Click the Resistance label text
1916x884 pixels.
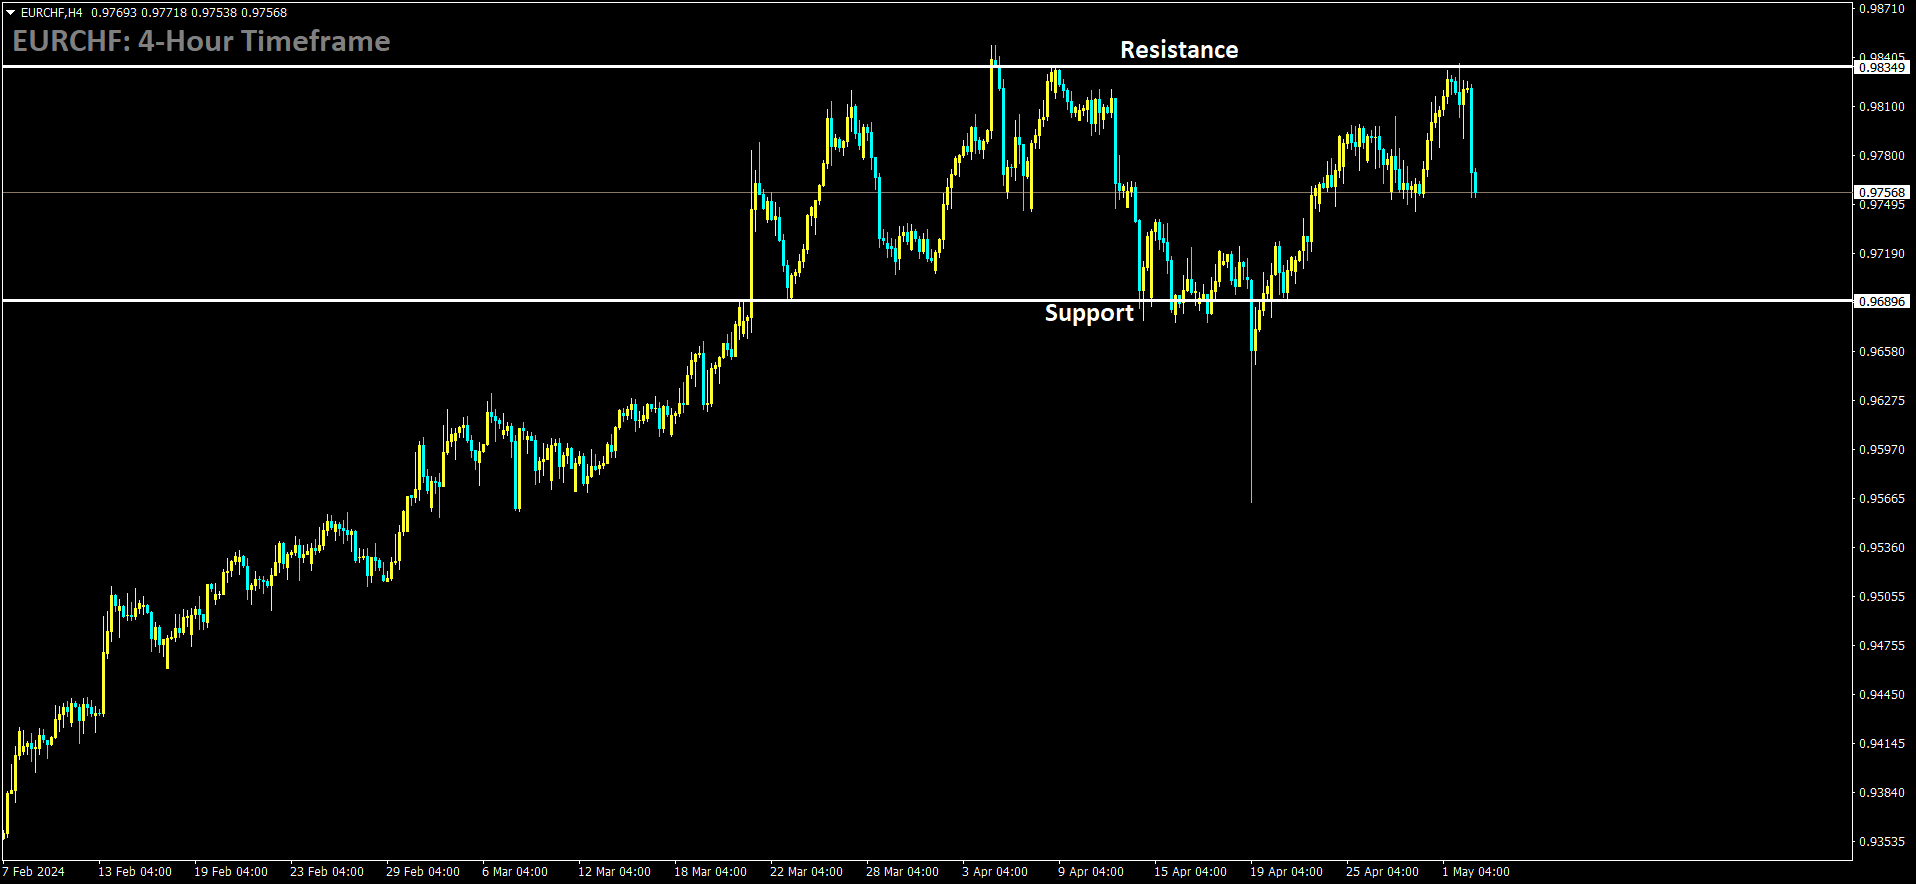click(1179, 50)
